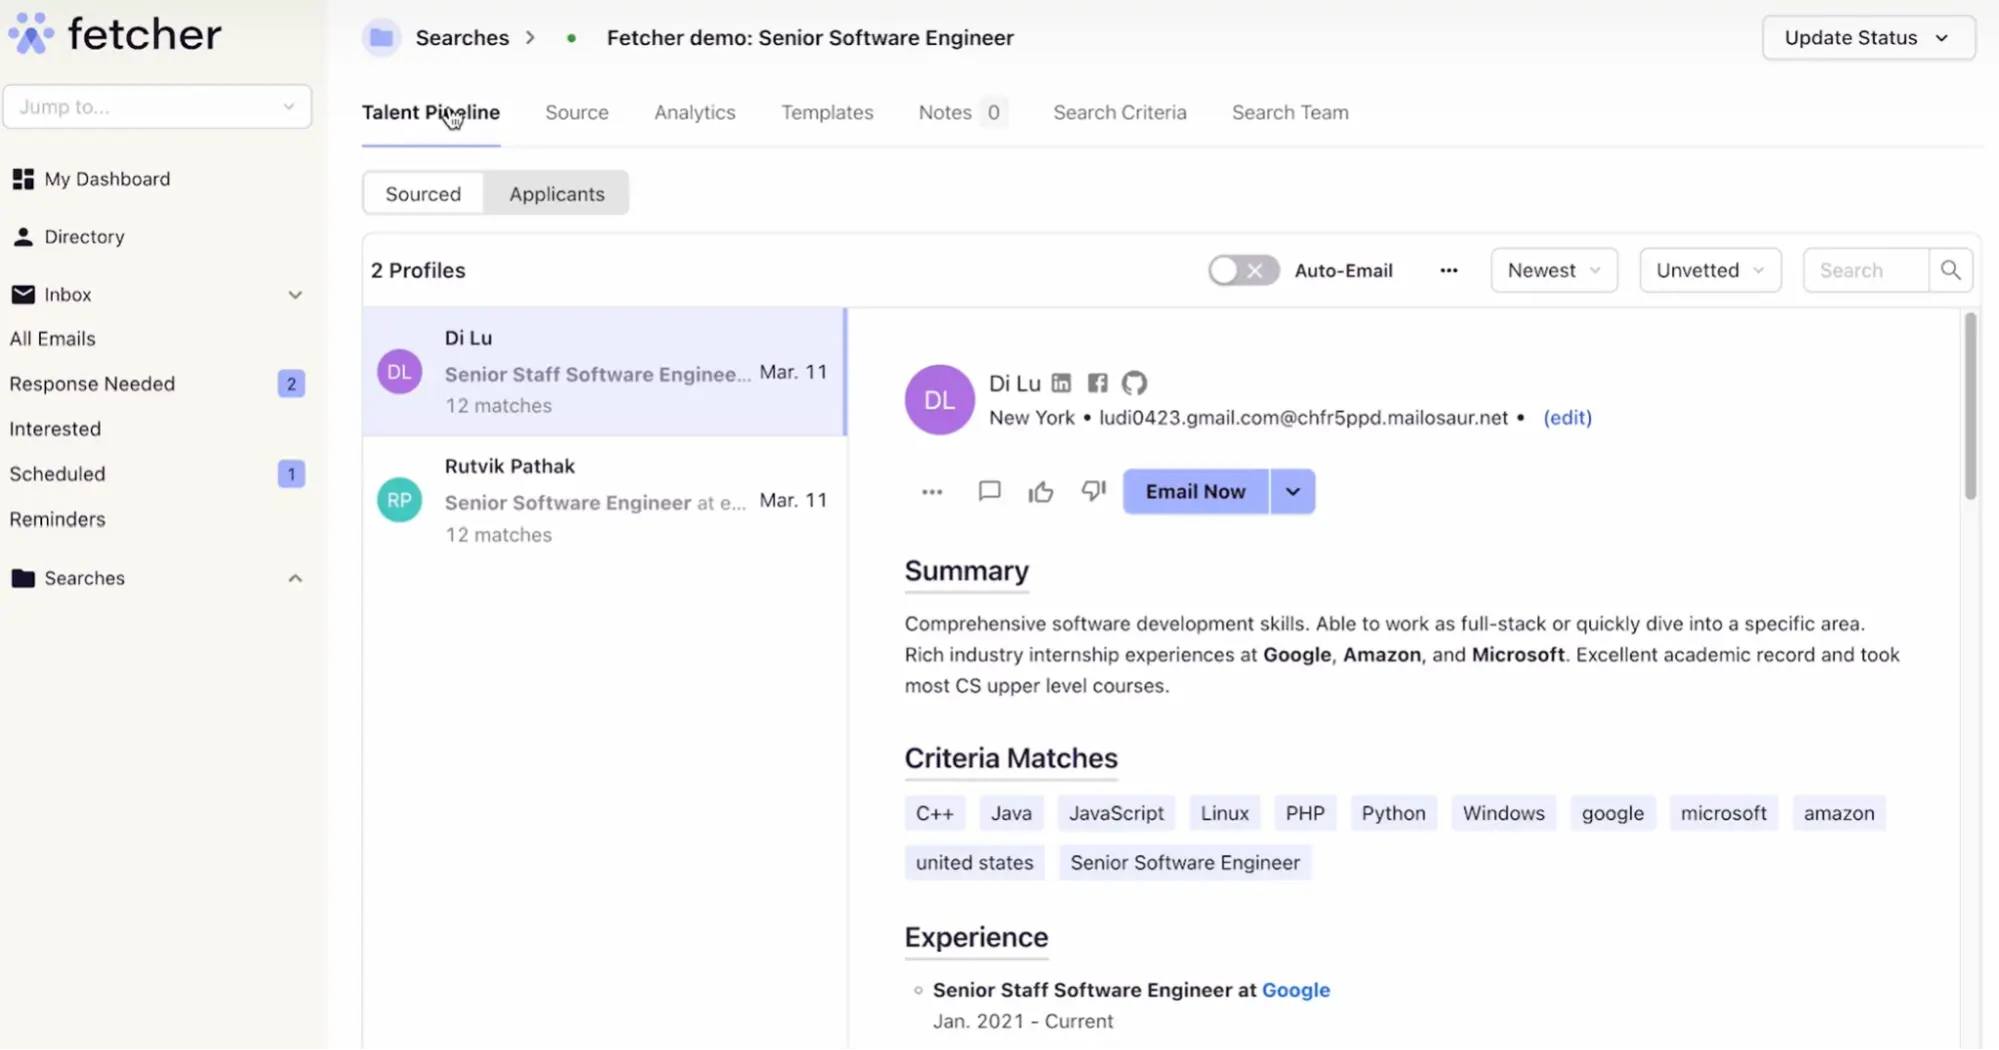Screen dimensions: 1999x1050
Task: Switch to the Templates tab
Action: click(x=827, y=113)
